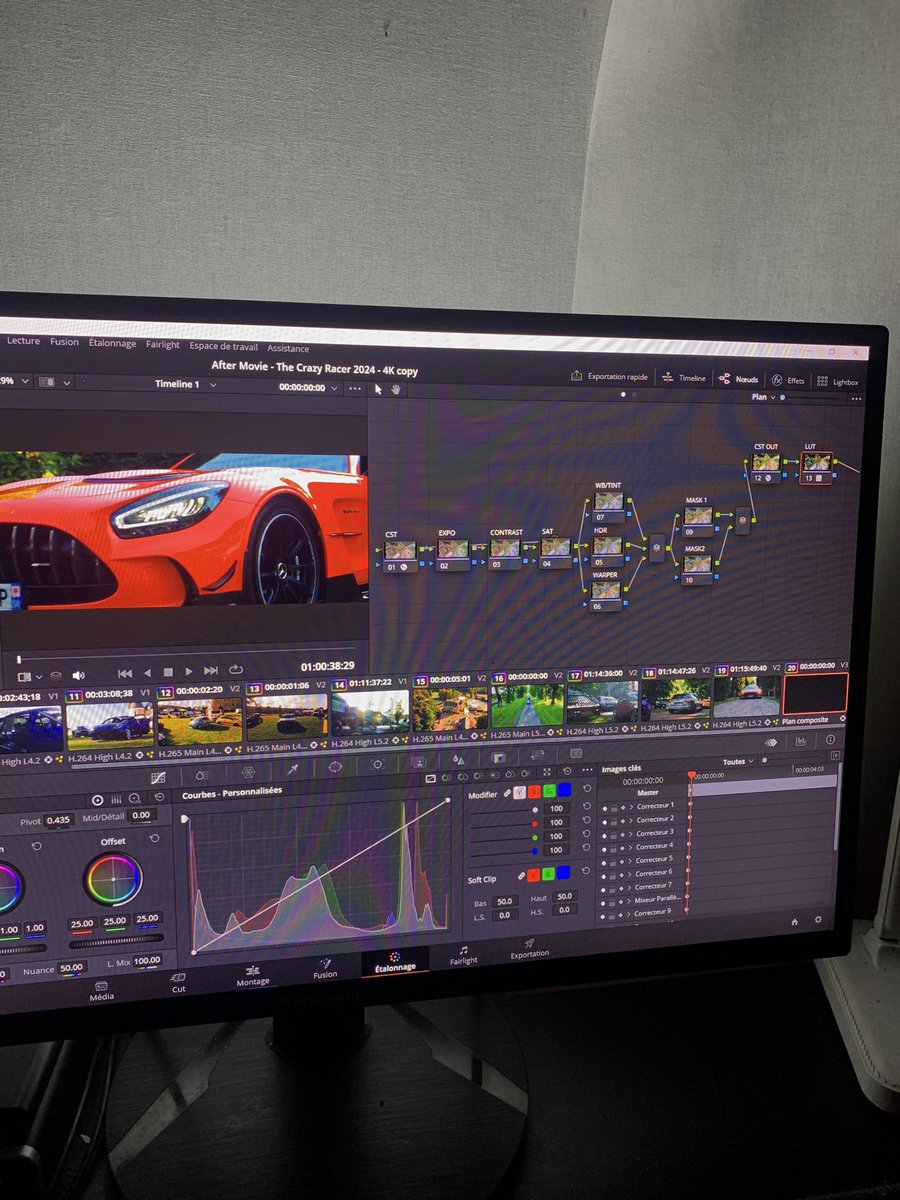Select clip 16 thumbnail with green road
Image resolution: width=900 pixels, height=1200 pixels.
click(524, 705)
